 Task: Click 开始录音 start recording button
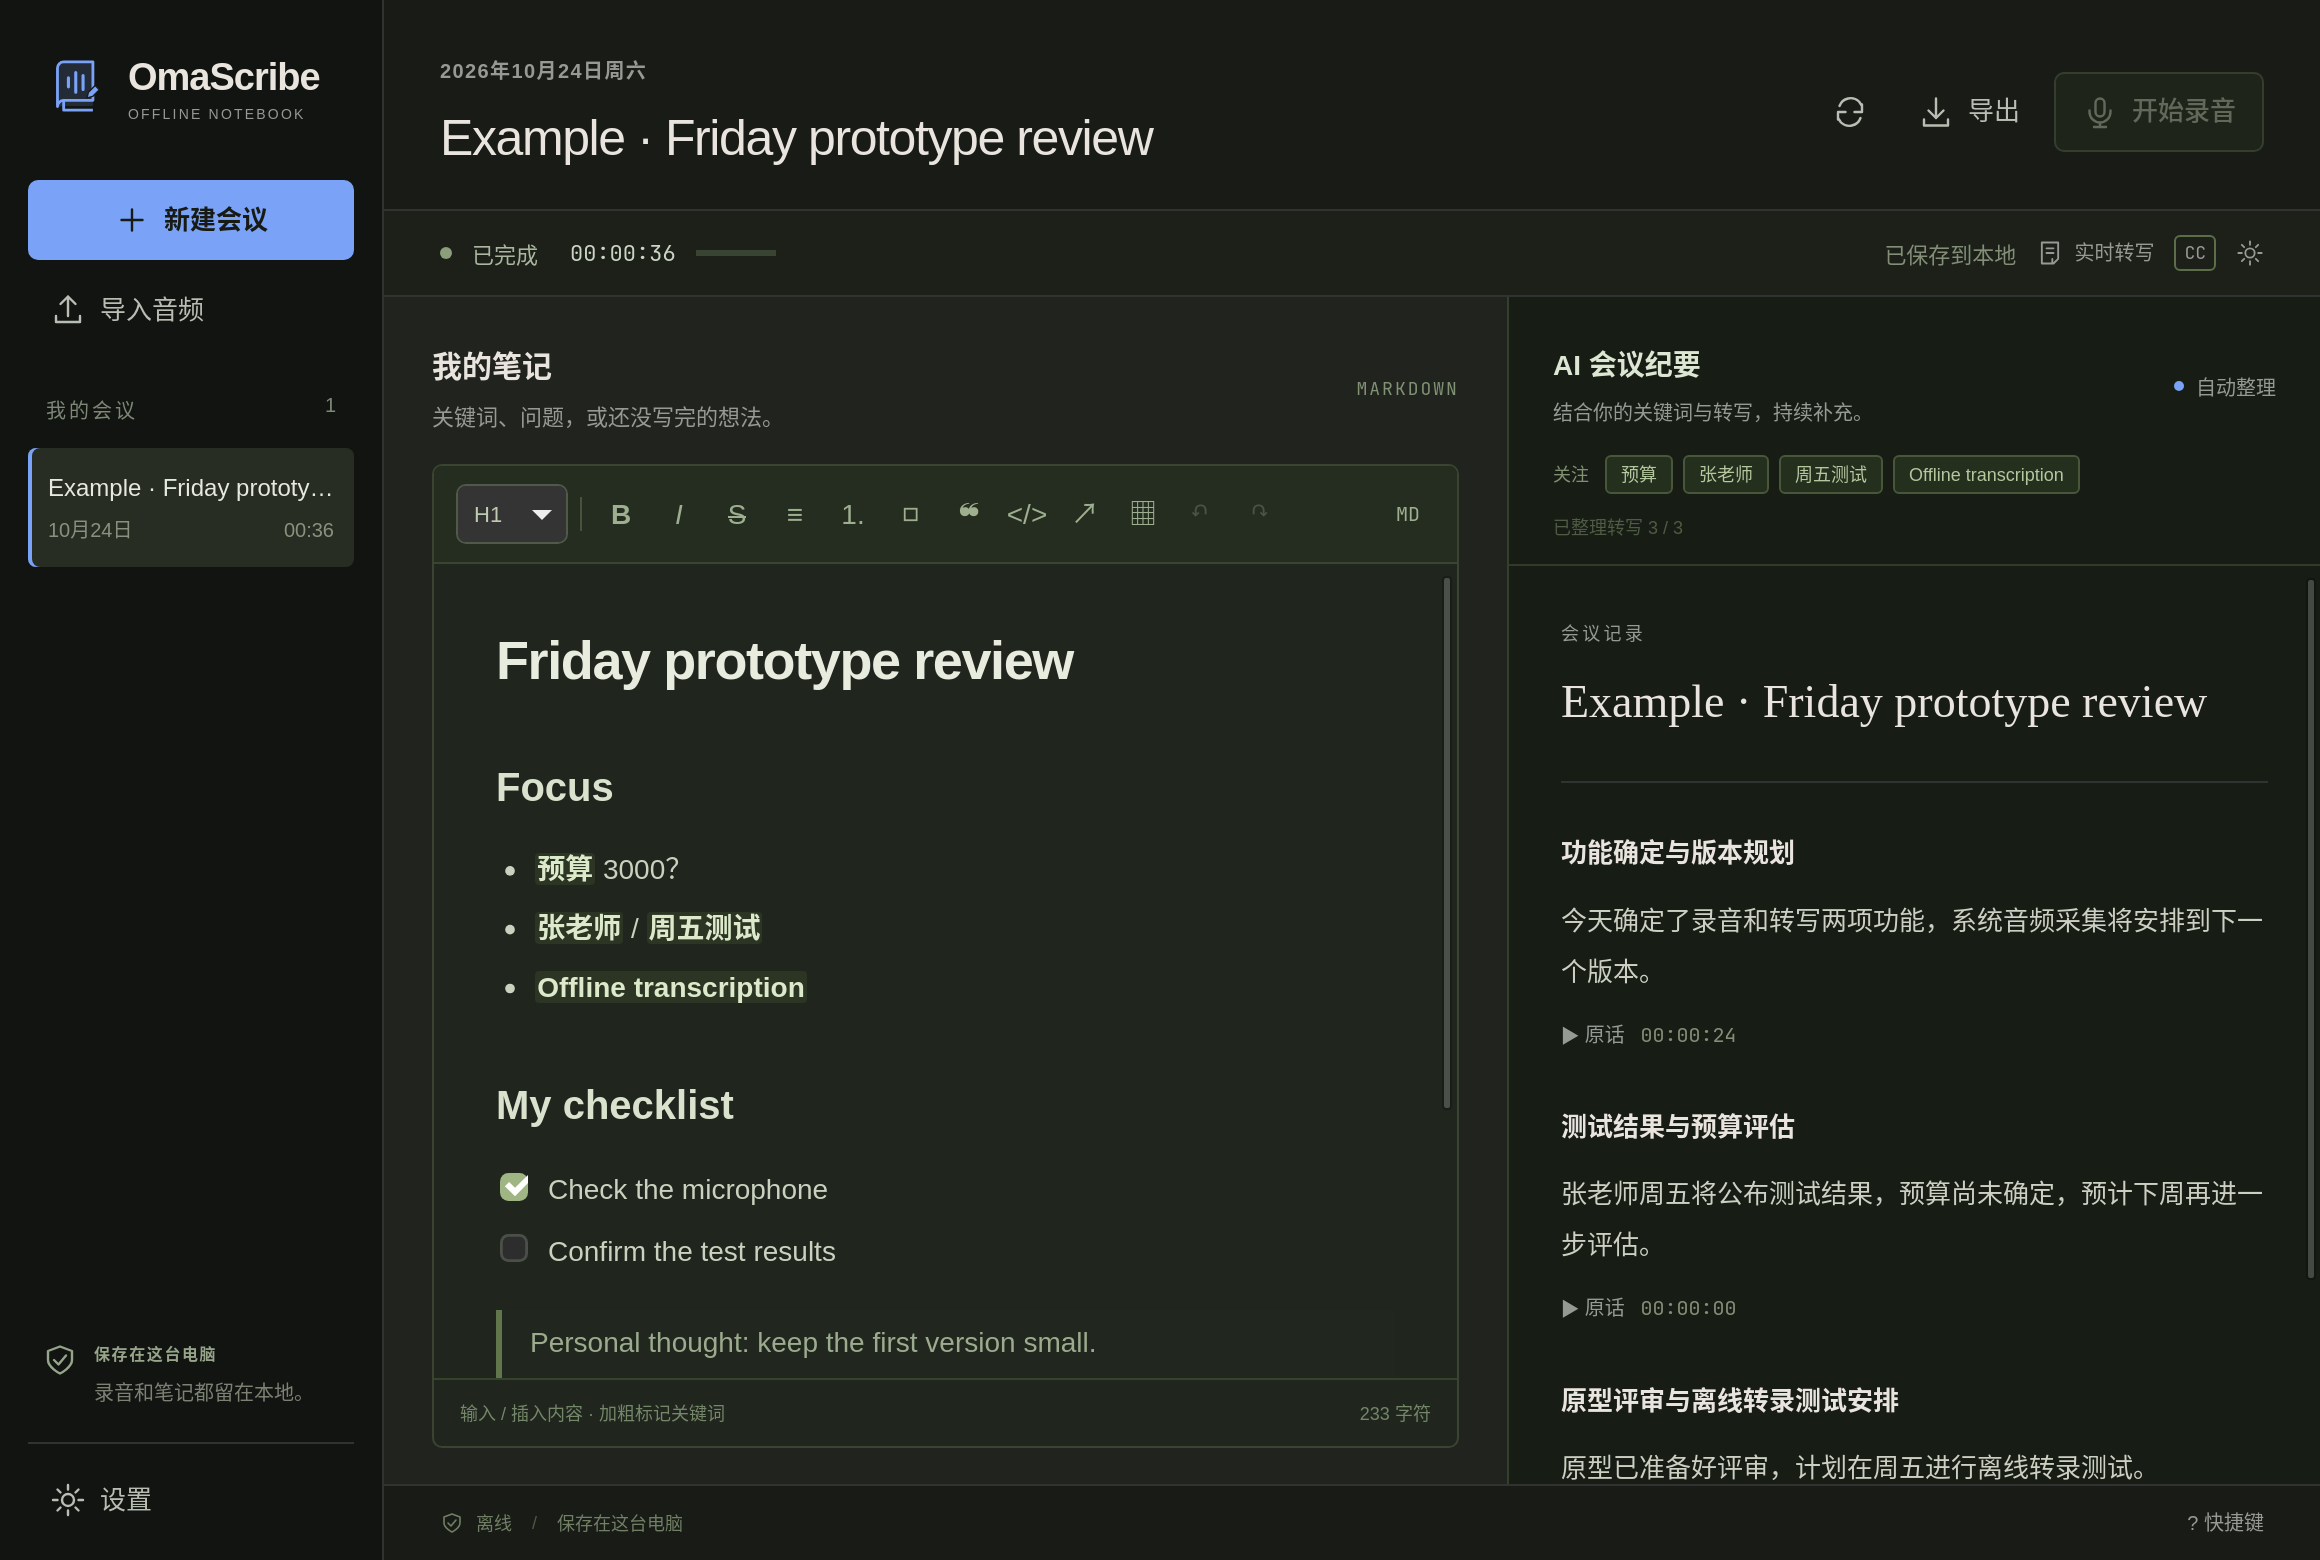(2158, 112)
